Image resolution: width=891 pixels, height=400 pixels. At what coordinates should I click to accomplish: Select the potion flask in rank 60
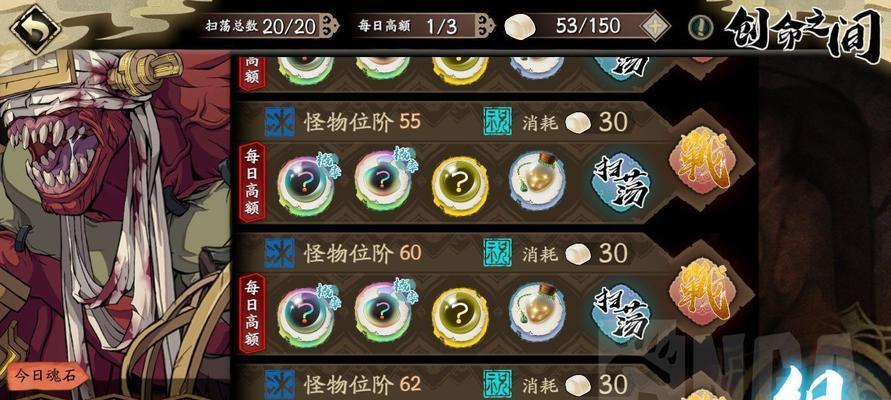pos(537,312)
